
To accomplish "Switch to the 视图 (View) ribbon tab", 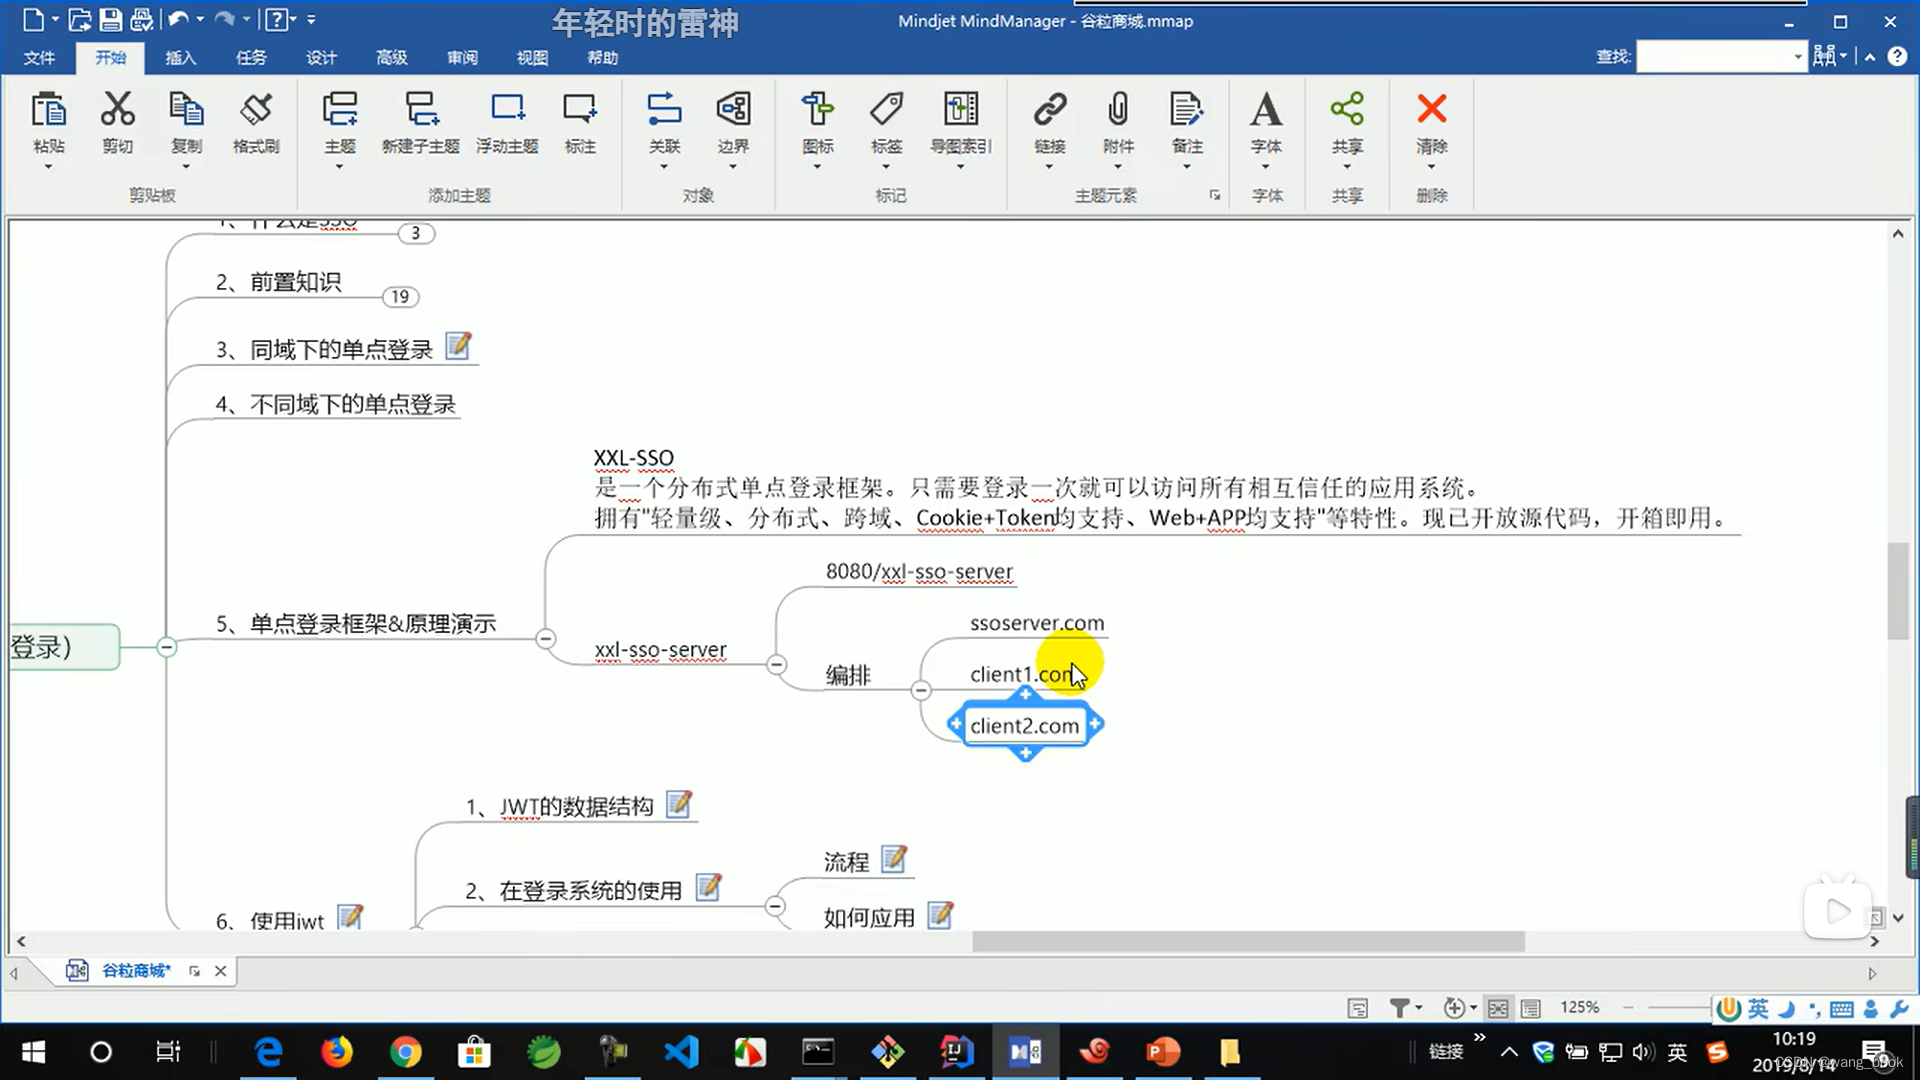I will tap(532, 57).
